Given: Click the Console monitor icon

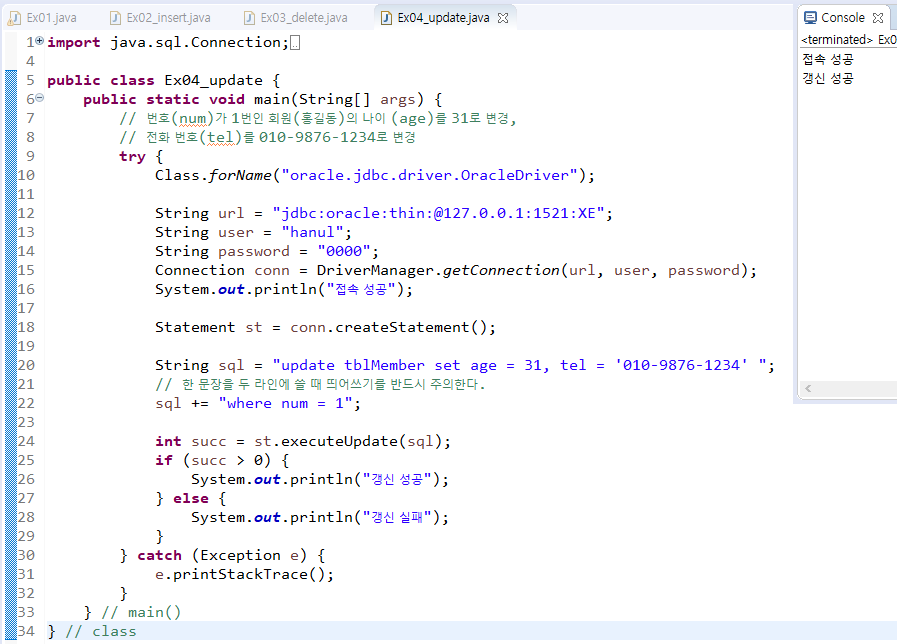Looking at the screenshot, I should pos(810,18).
